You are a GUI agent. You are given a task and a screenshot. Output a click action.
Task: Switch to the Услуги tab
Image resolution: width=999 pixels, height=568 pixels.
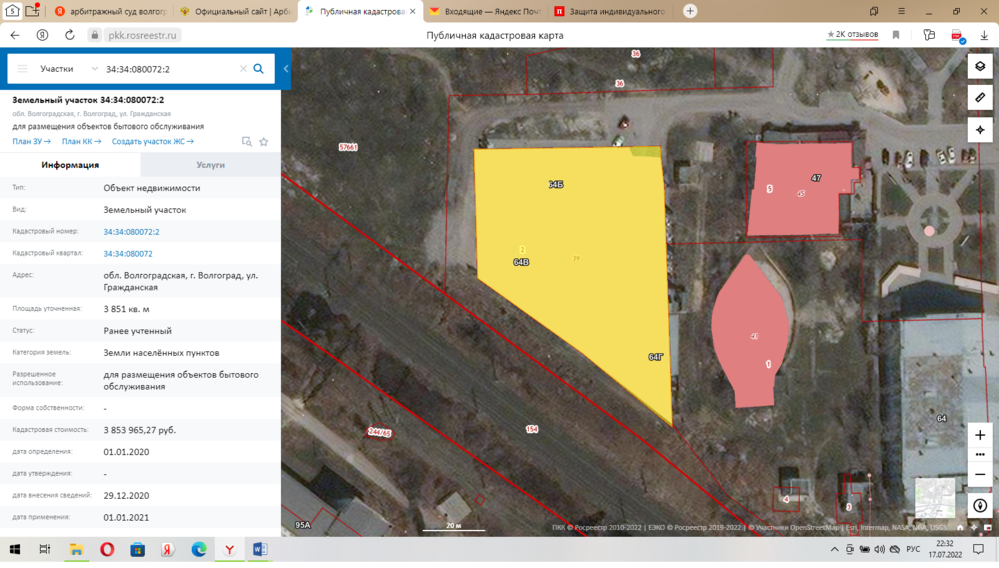[x=210, y=165]
